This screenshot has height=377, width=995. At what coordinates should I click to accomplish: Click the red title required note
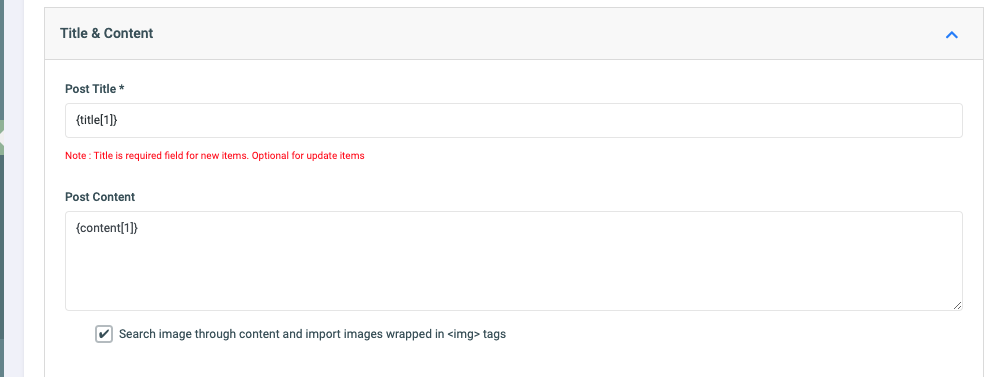point(214,155)
